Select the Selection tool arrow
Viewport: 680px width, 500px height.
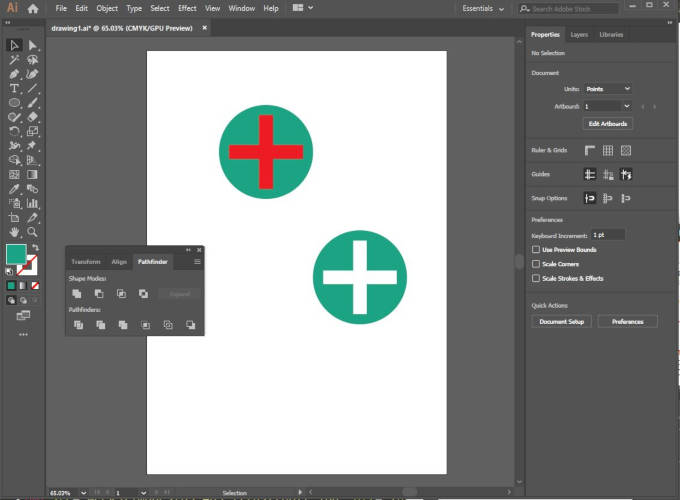14,45
